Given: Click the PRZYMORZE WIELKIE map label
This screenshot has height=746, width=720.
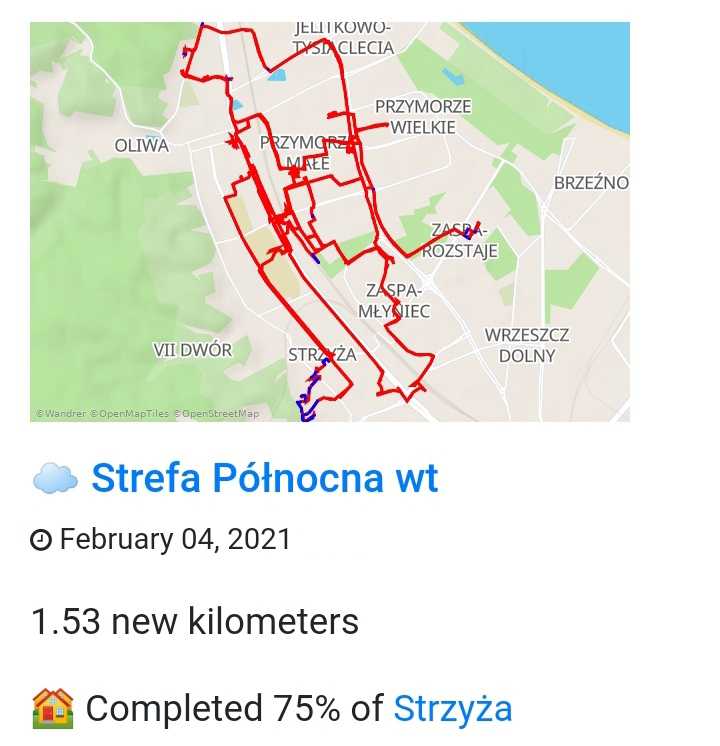Looking at the screenshot, I should point(423,117).
